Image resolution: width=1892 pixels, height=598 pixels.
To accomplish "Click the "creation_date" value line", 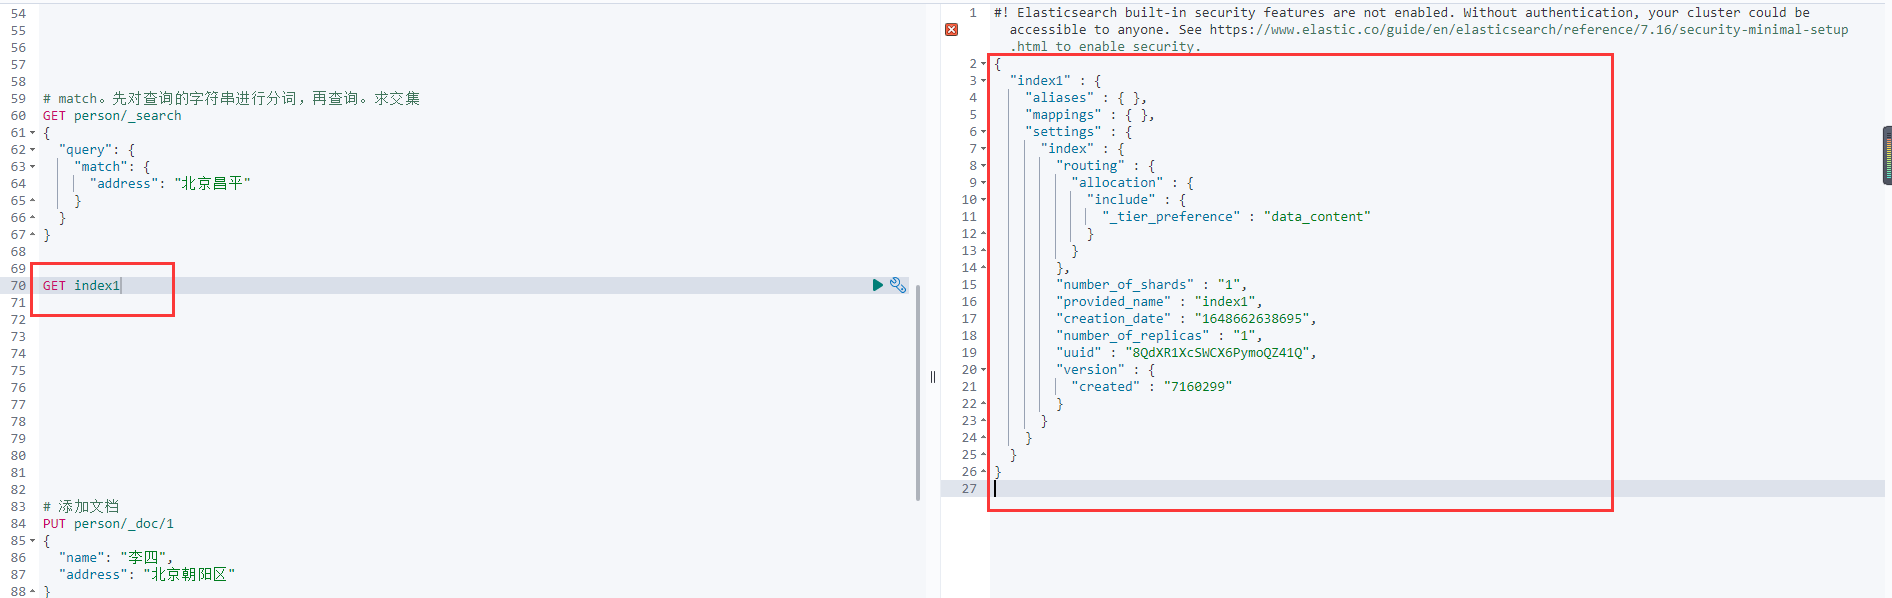I will (1187, 319).
